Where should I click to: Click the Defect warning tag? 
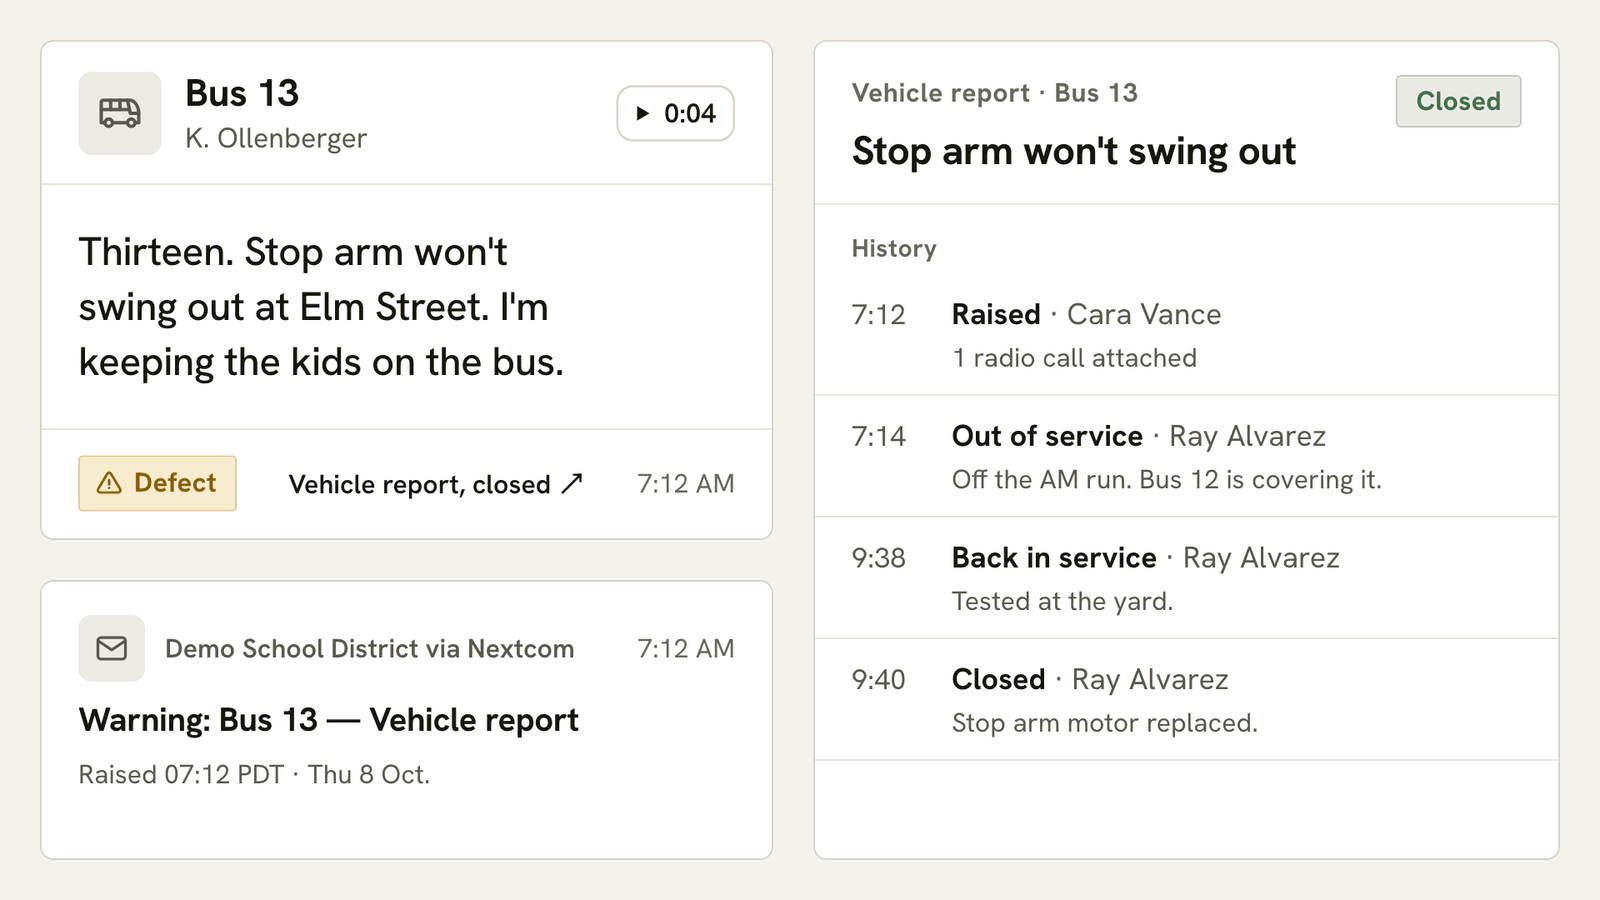(157, 483)
